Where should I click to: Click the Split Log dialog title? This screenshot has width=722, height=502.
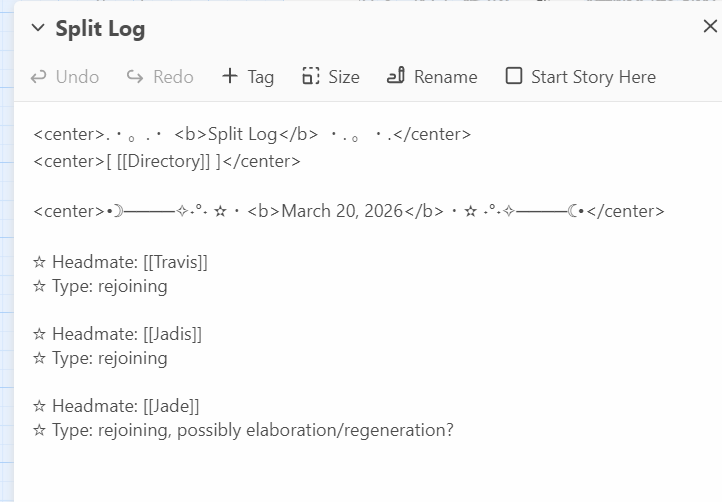(x=100, y=28)
